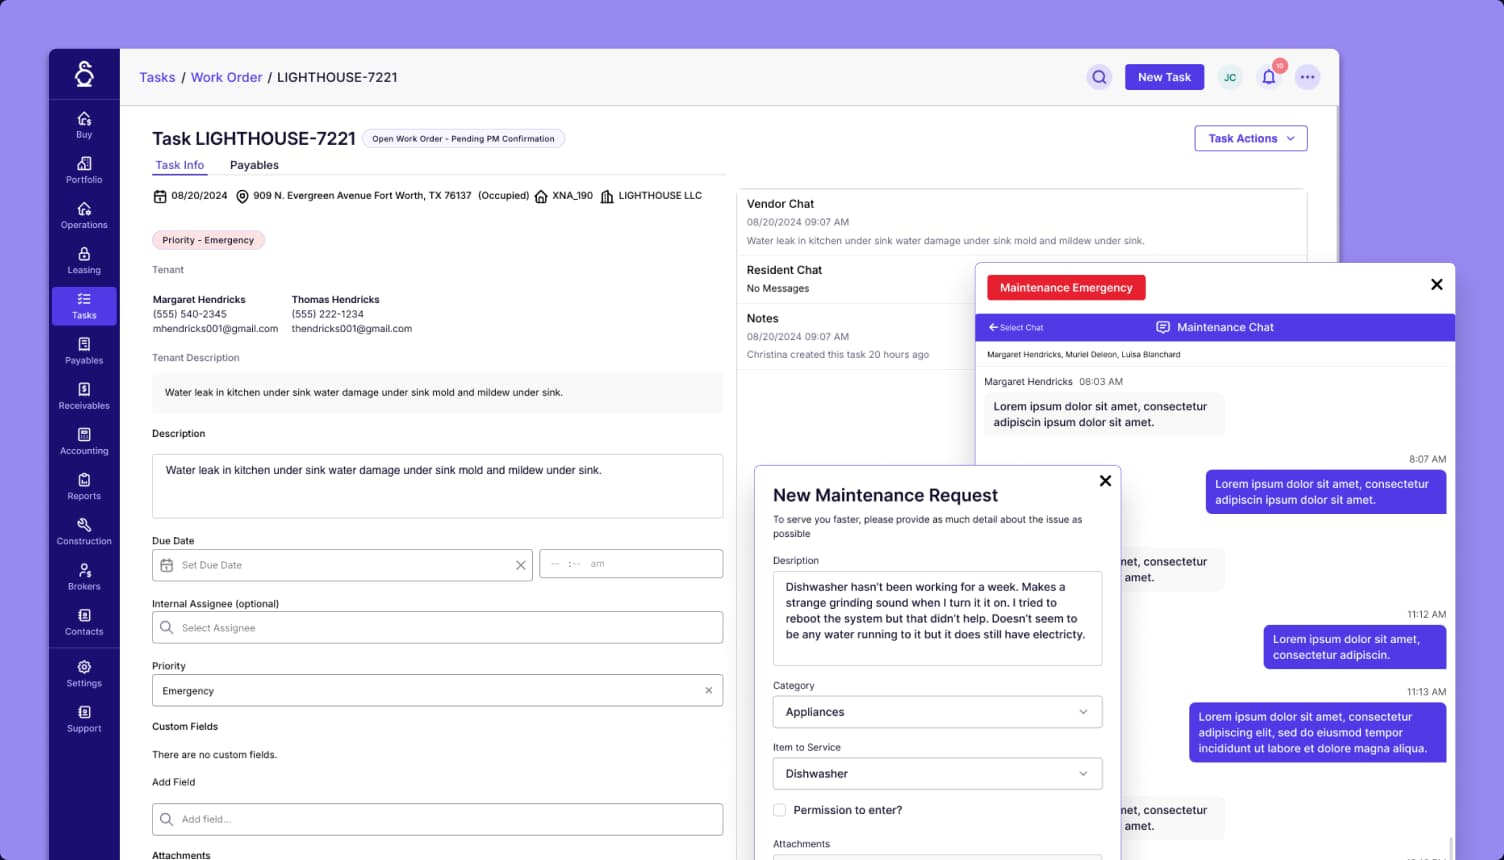Open the more options ellipsis menu
Image resolution: width=1504 pixels, height=860 pixels.
coord(1307,76)
